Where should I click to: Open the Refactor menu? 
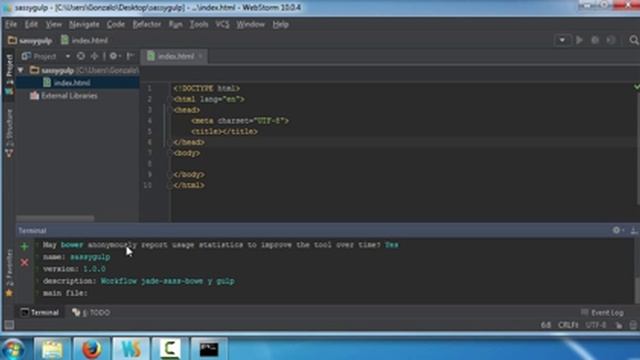click(x=147, y=24)
